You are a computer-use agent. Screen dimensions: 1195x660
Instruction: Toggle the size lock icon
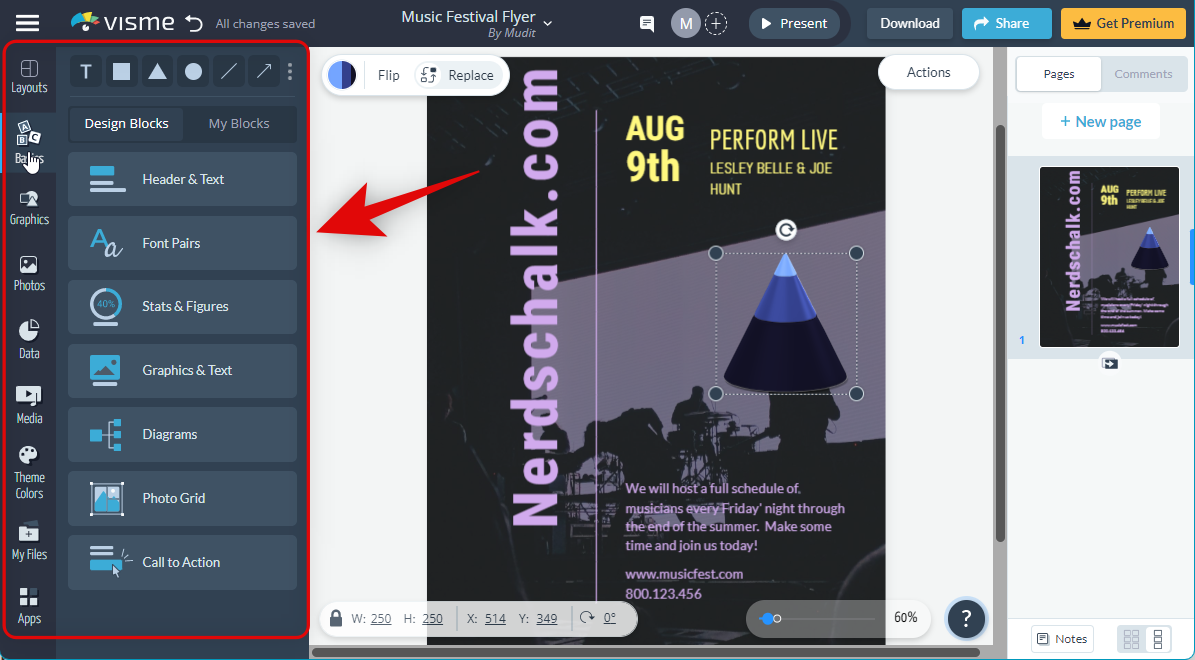[x=335, y=618]
